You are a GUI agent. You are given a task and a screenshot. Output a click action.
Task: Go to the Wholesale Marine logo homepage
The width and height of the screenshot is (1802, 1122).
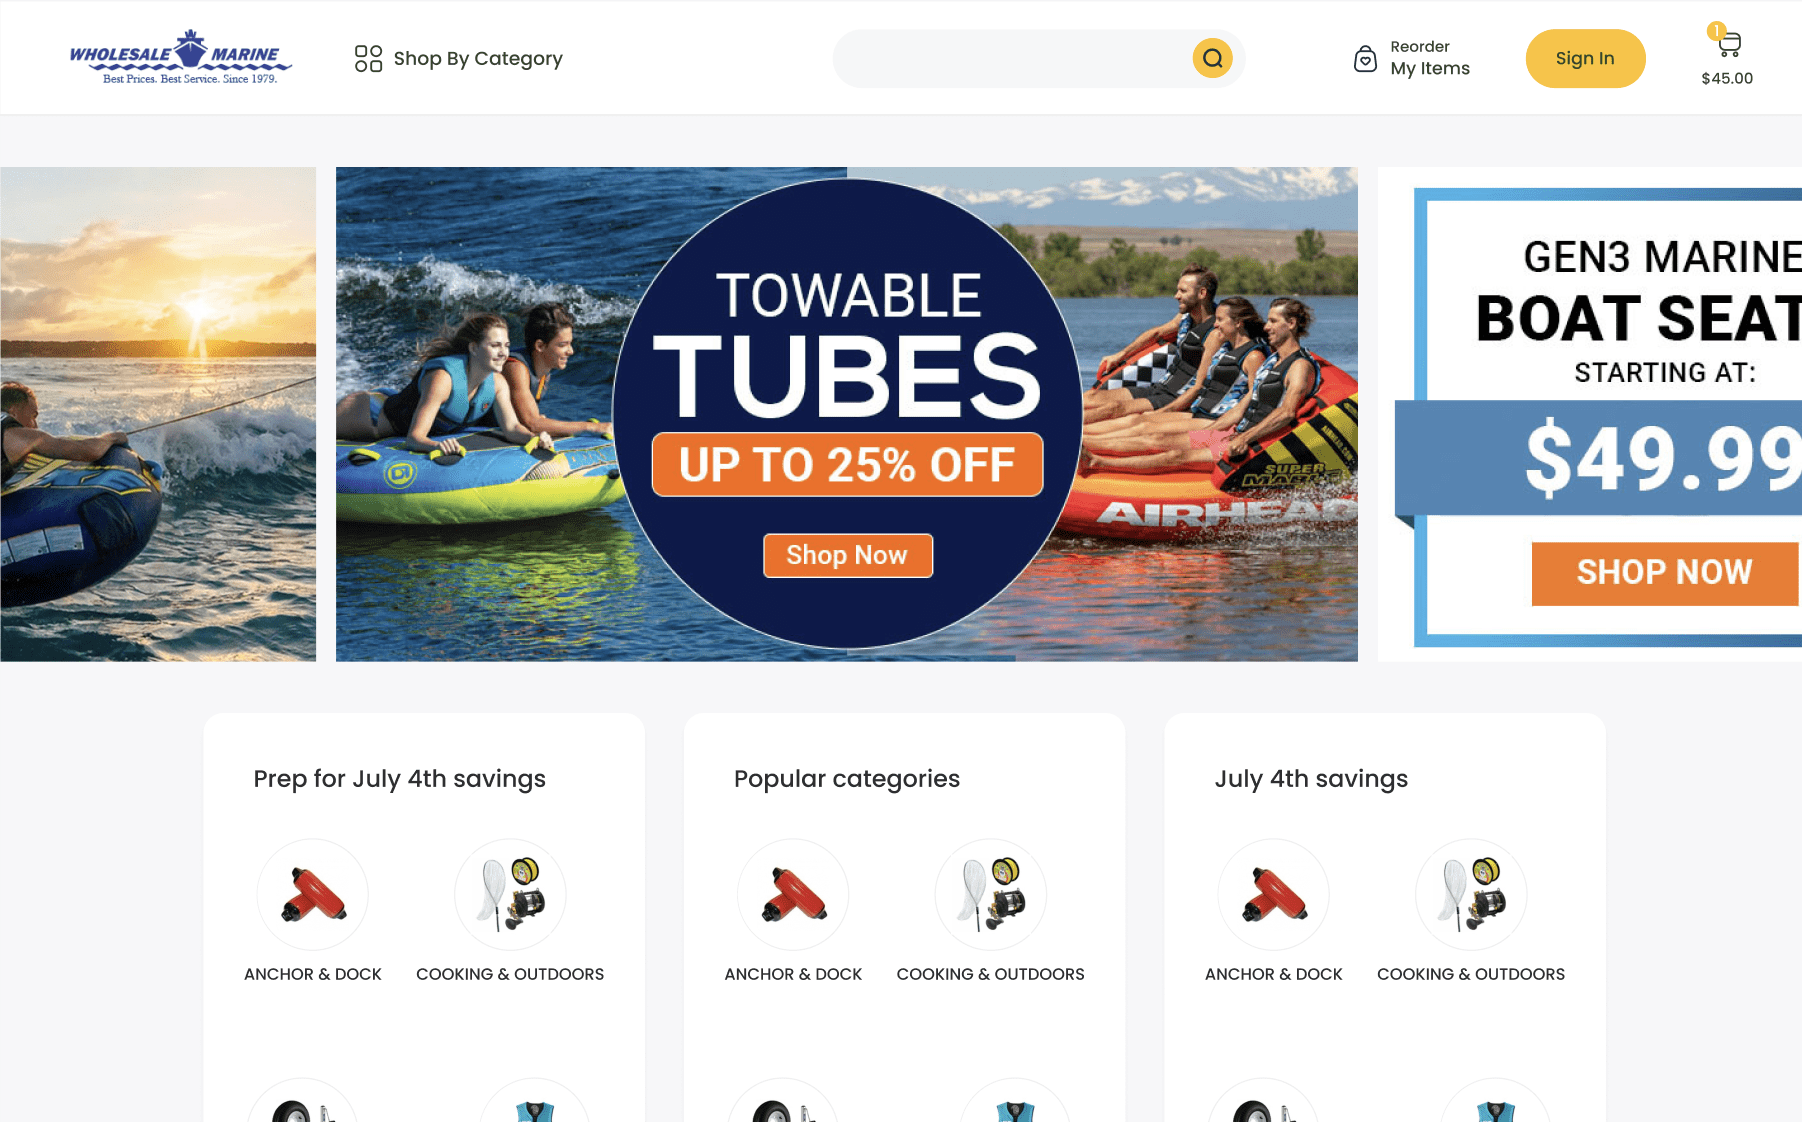[181, 57]
